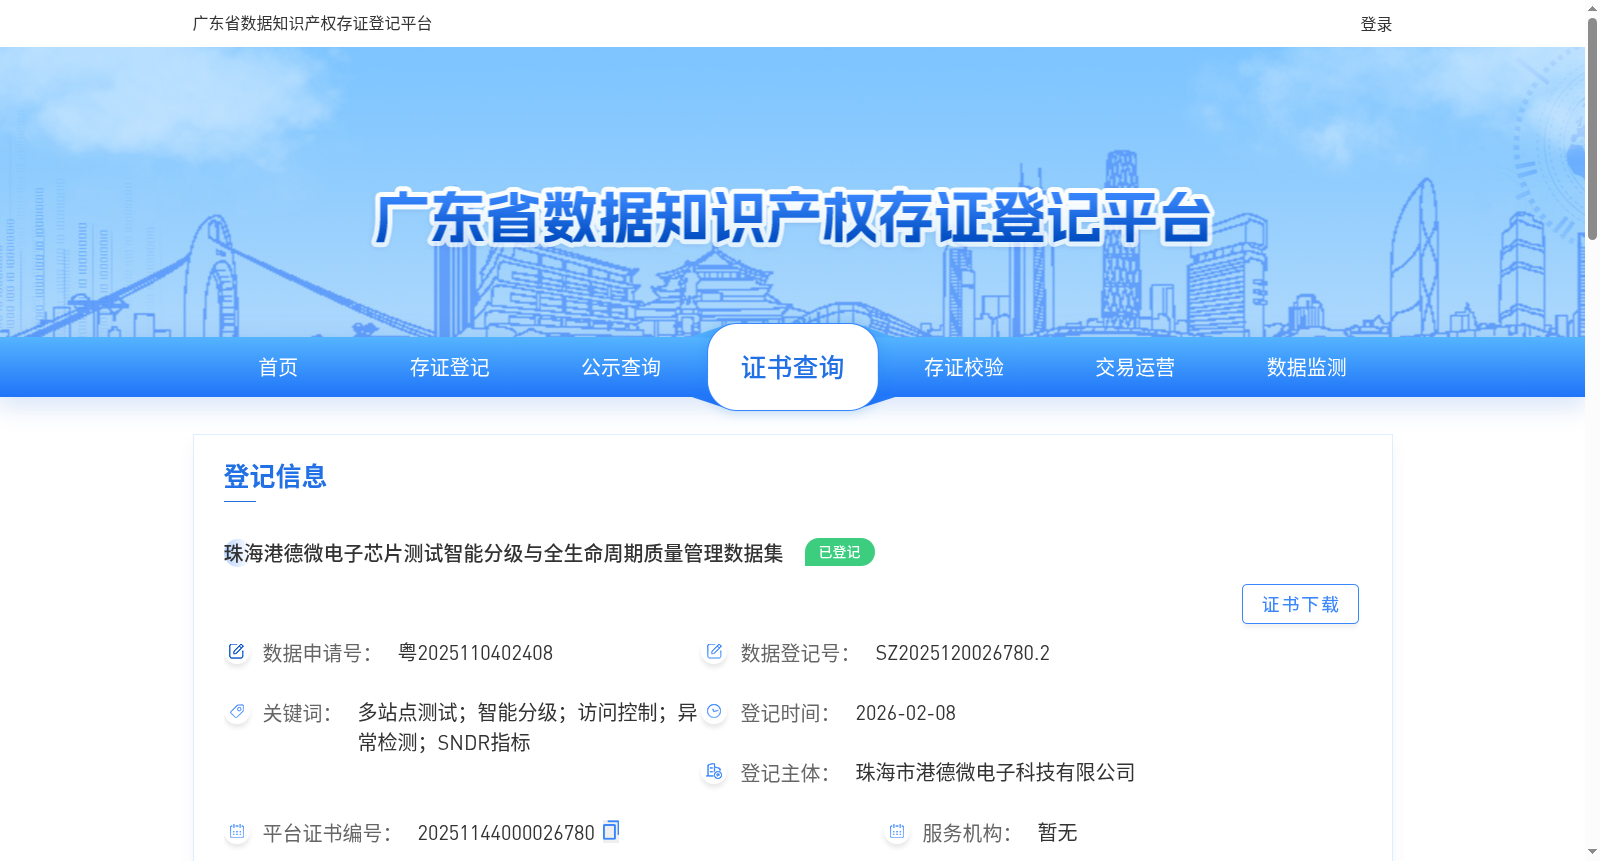Viewport: 1600px width, 861px height.
Task: Click the 证书下载 button
Action: (1300, 604)
